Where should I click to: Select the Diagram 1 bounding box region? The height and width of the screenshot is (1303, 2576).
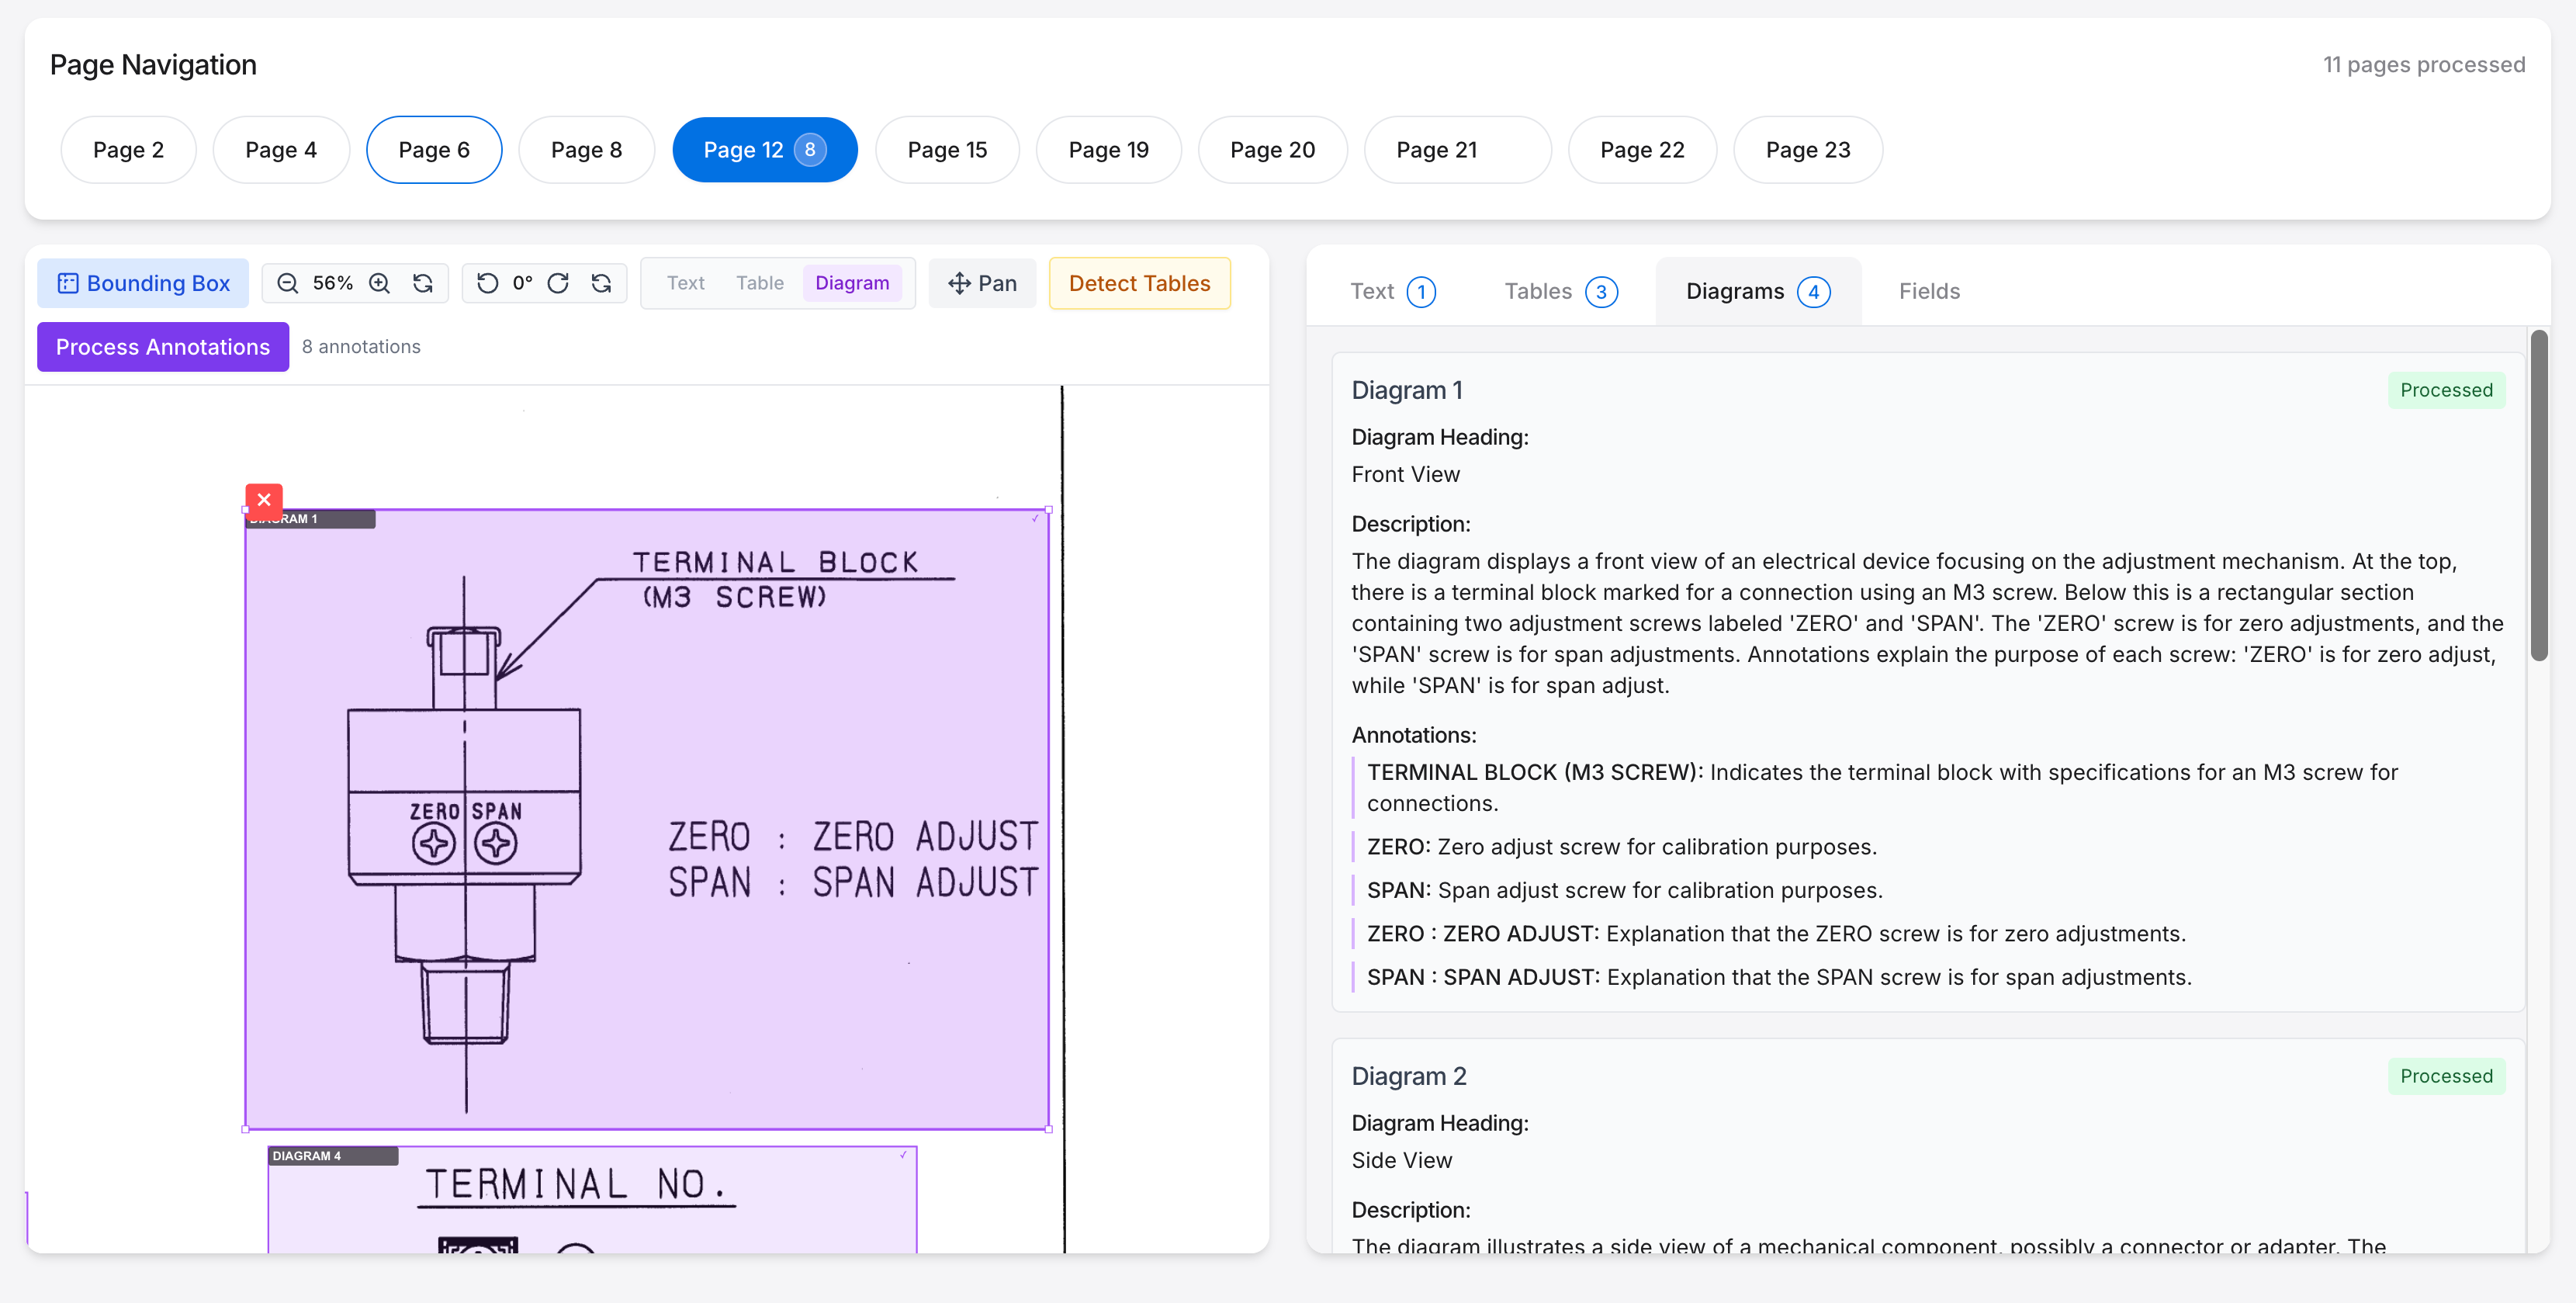pyautogui.click(x=647, y=820)
